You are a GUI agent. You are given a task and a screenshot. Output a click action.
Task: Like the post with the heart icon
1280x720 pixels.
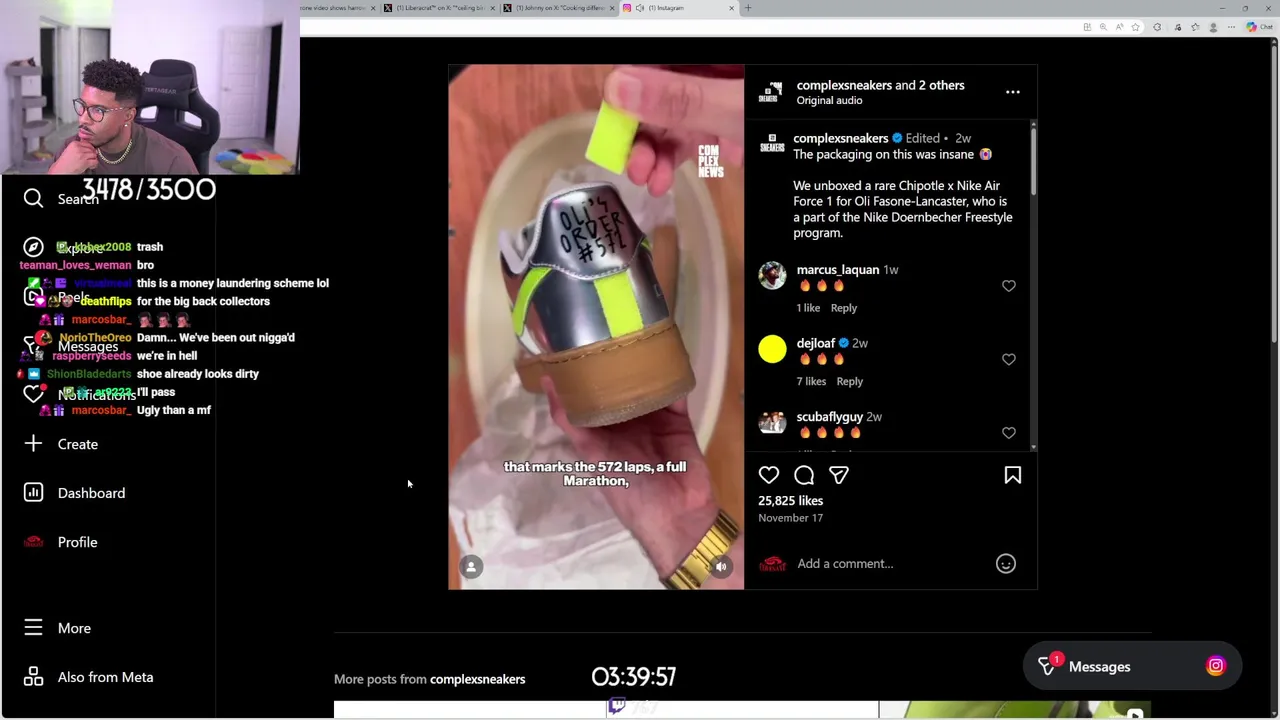tap(769, 476)
